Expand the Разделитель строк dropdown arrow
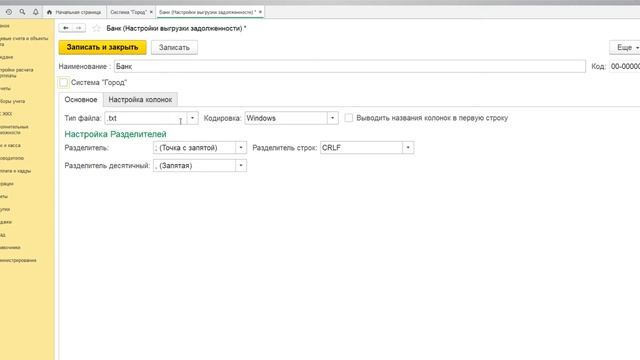This screenshot has width=640, height=360. click(408, 148)
